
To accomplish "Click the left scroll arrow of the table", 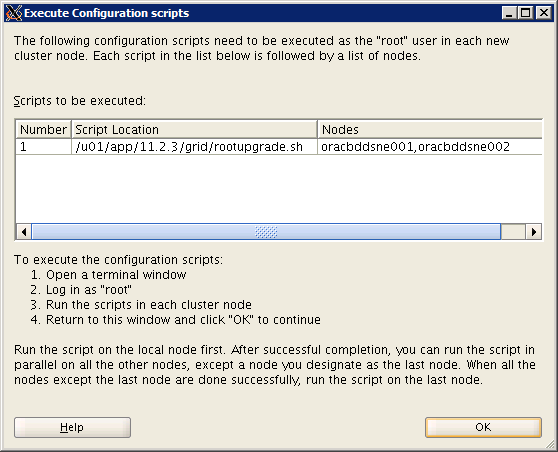I will point(24,232).
